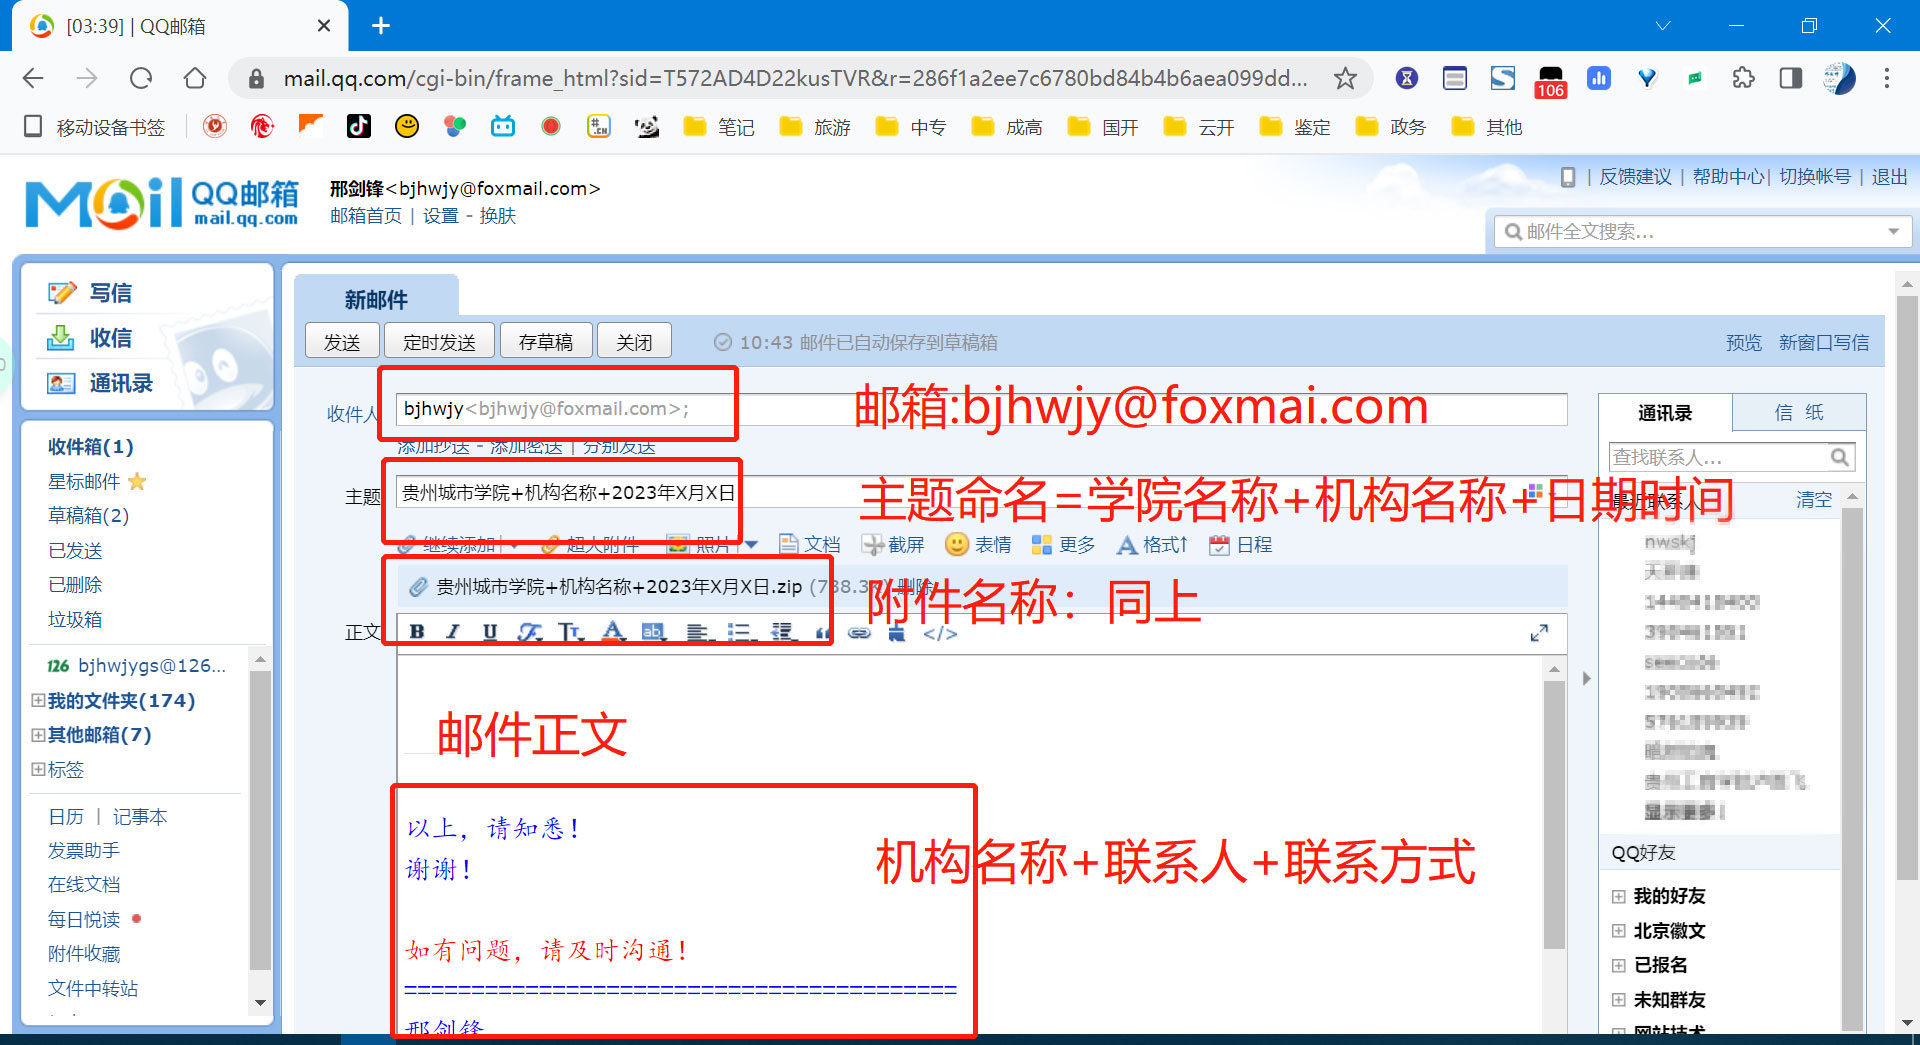Open the indent options

pos(784,632)
